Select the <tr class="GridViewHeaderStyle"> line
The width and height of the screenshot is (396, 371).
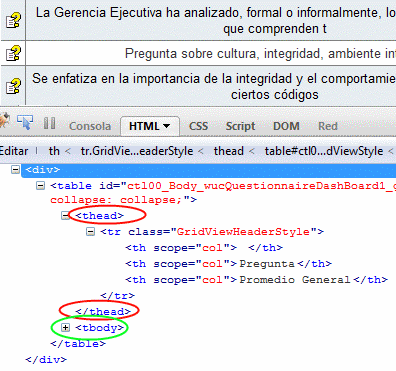point(212,232)
